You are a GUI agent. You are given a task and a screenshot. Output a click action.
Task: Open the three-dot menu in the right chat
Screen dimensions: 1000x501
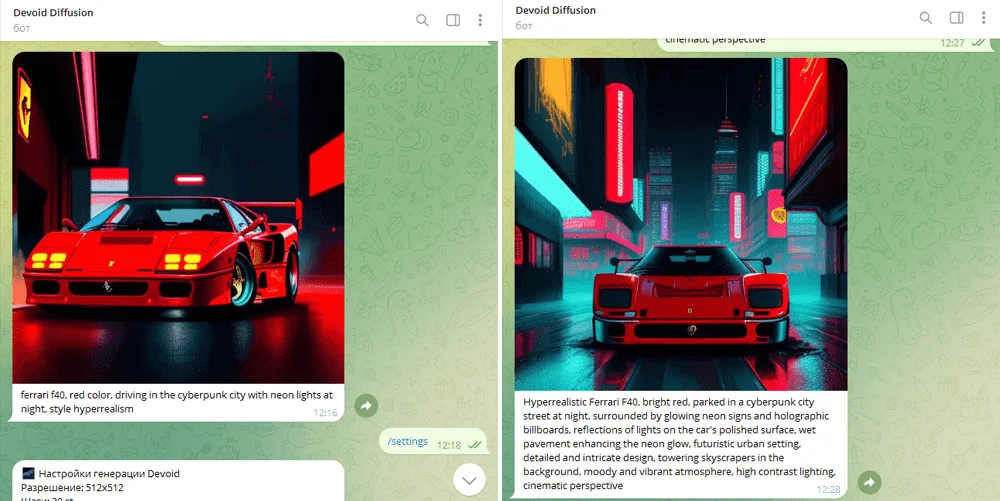(x=984, y=18)
